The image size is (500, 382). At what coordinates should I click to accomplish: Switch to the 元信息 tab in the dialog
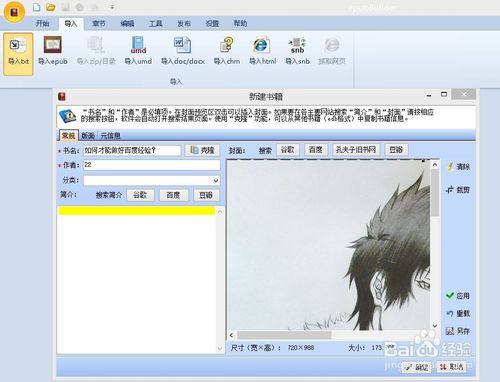coord(110,136)
